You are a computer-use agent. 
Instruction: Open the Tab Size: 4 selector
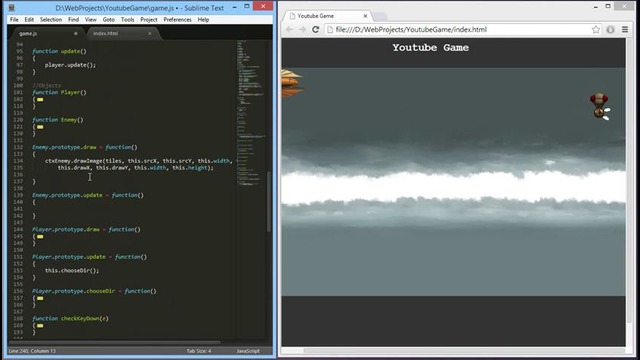(199, 351)
